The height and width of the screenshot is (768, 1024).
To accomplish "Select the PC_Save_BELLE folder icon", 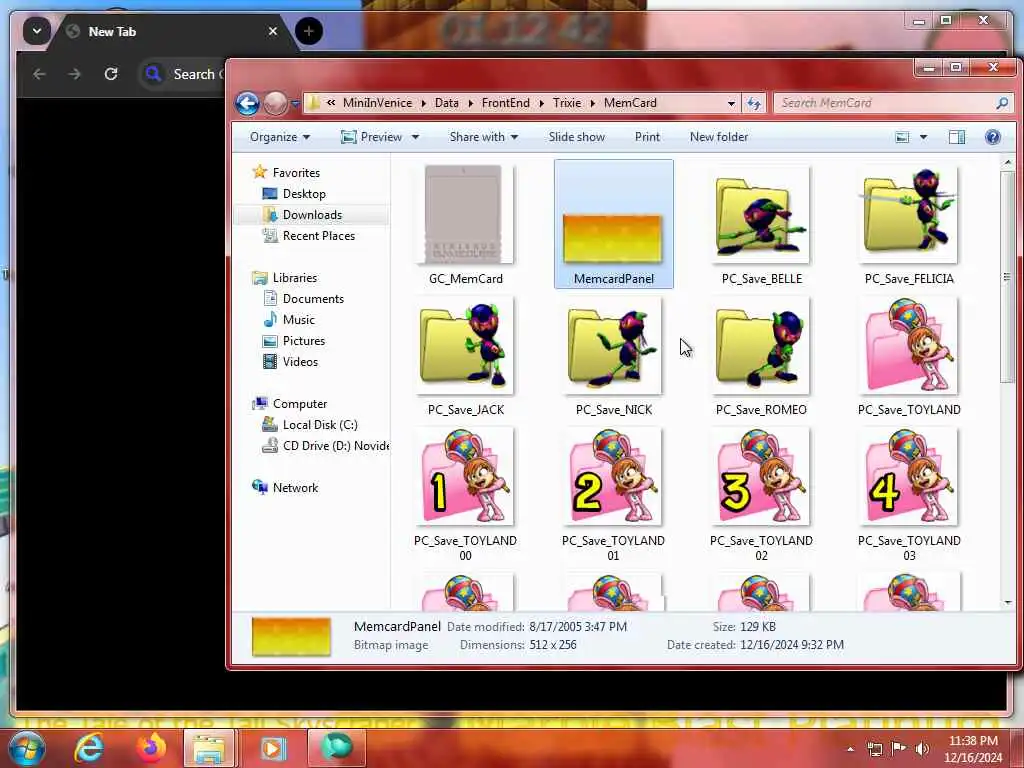I will (x=761, y=214).
